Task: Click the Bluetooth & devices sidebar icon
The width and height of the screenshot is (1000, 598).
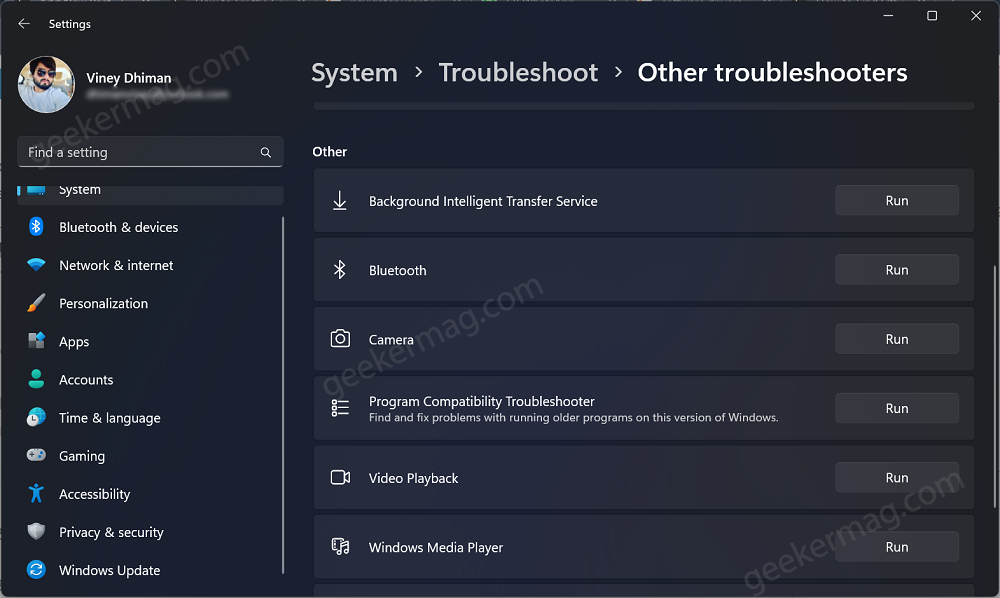Action: click(x=36, y=226)
